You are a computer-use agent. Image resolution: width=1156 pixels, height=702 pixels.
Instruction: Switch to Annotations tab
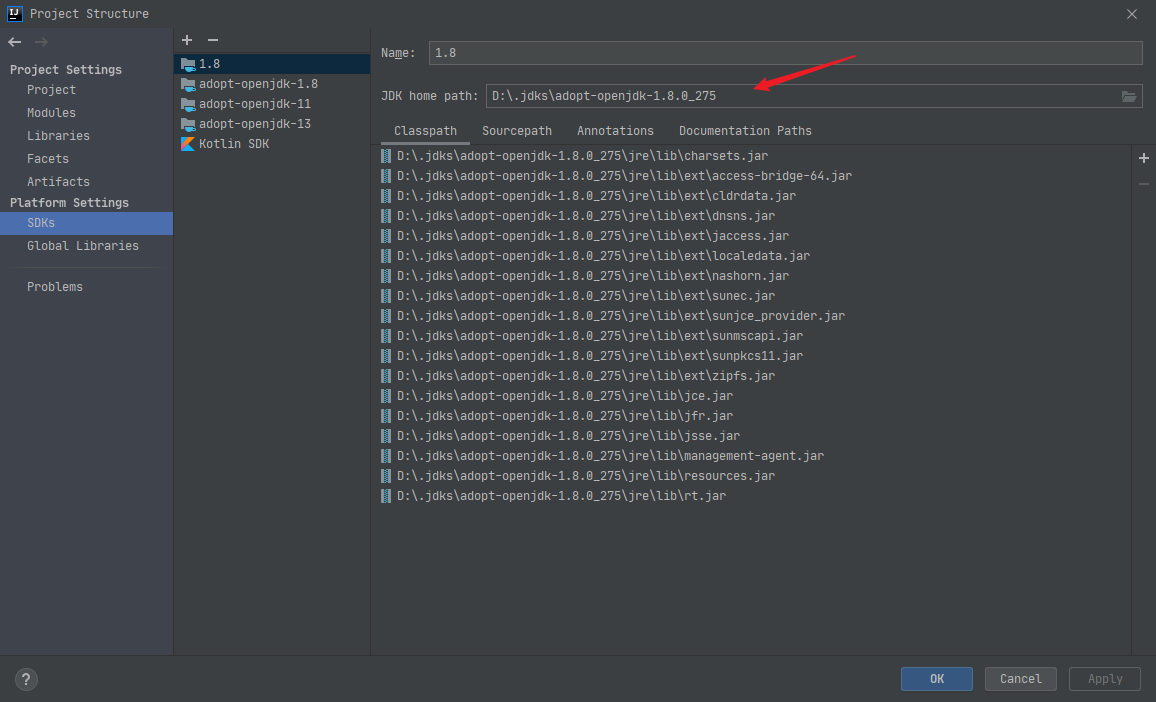coord(615,131)
